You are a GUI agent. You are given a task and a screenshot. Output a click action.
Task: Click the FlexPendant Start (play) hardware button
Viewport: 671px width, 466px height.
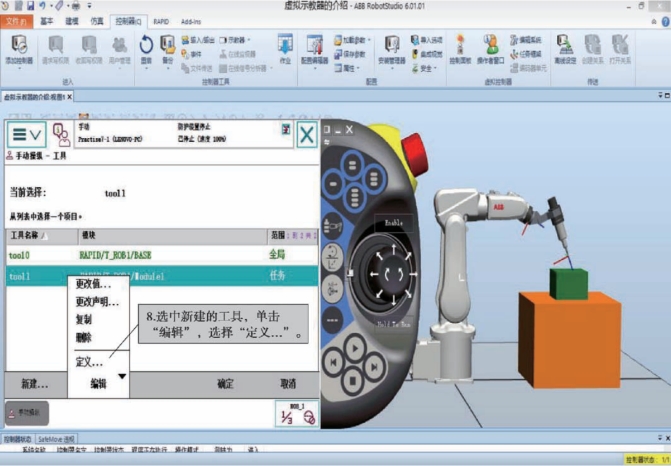coord(355,349)
